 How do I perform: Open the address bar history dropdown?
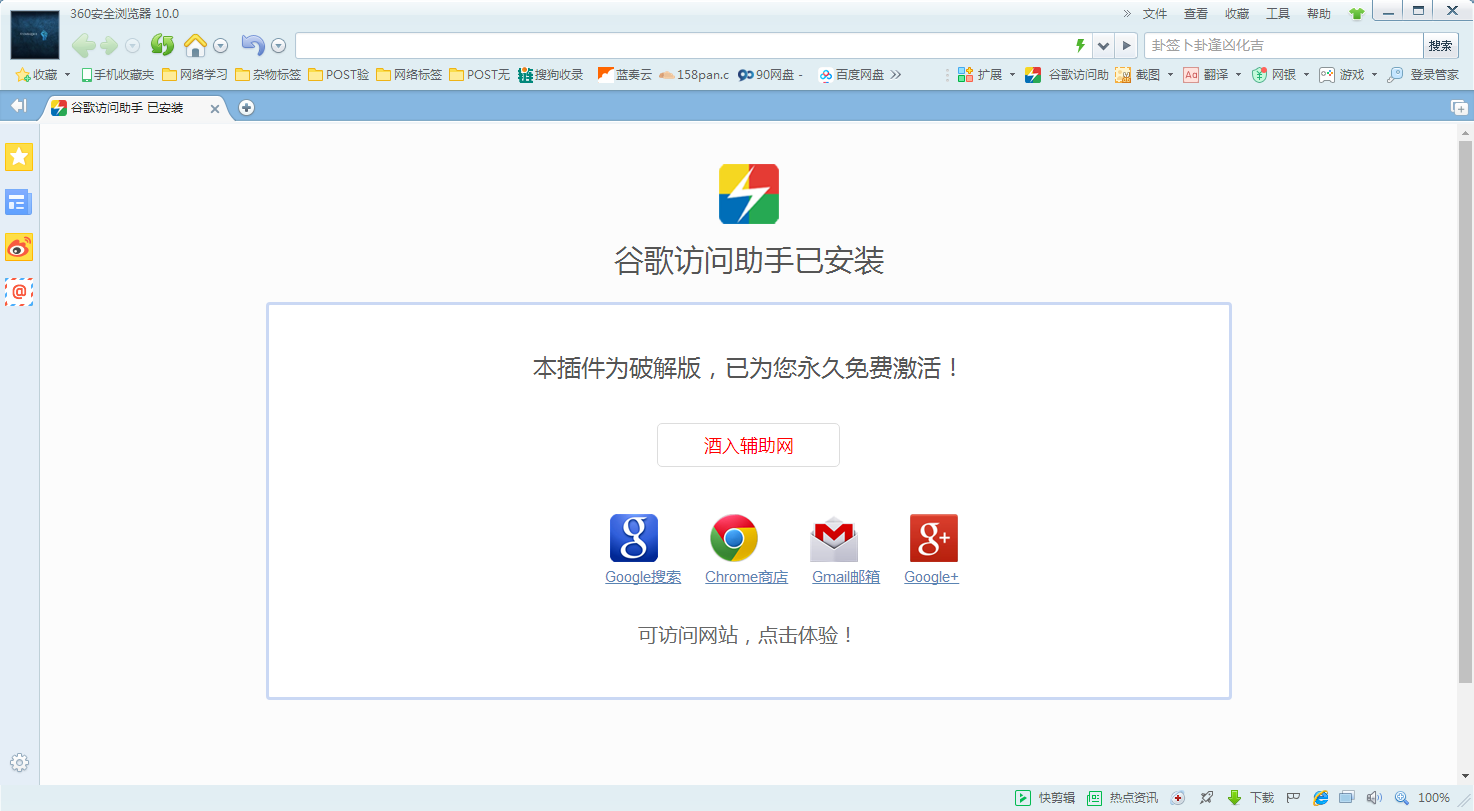(1103, 46)
